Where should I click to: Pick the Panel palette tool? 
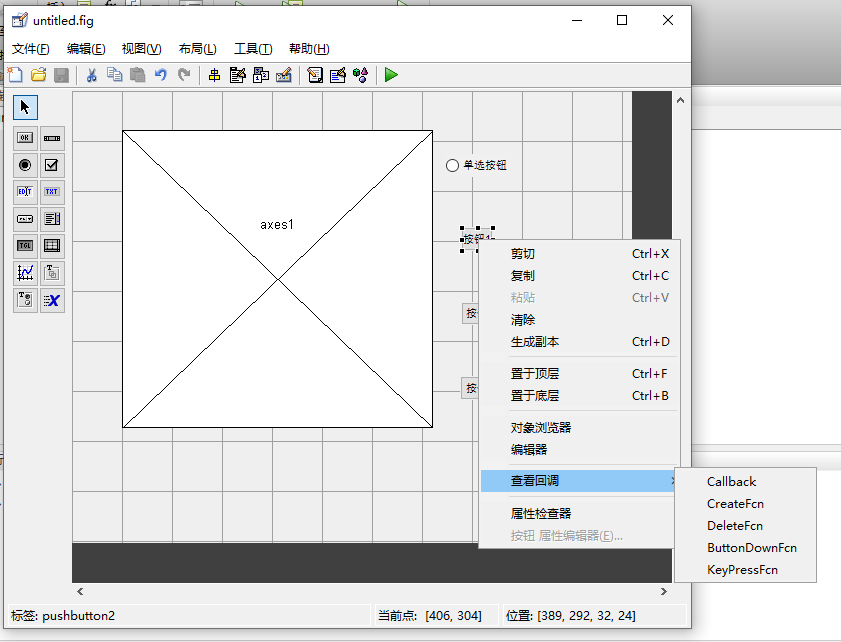pyautogui.click(x=52, y=273)
